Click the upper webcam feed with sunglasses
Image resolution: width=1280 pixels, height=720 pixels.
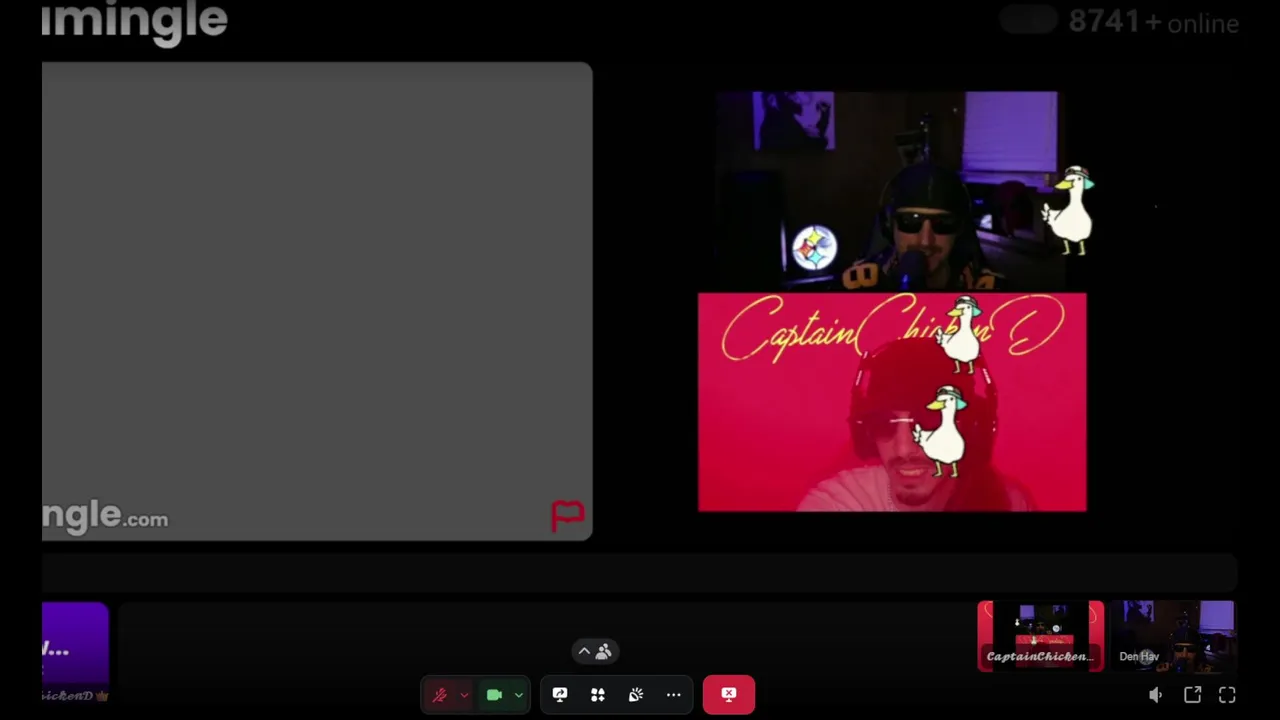887,190
